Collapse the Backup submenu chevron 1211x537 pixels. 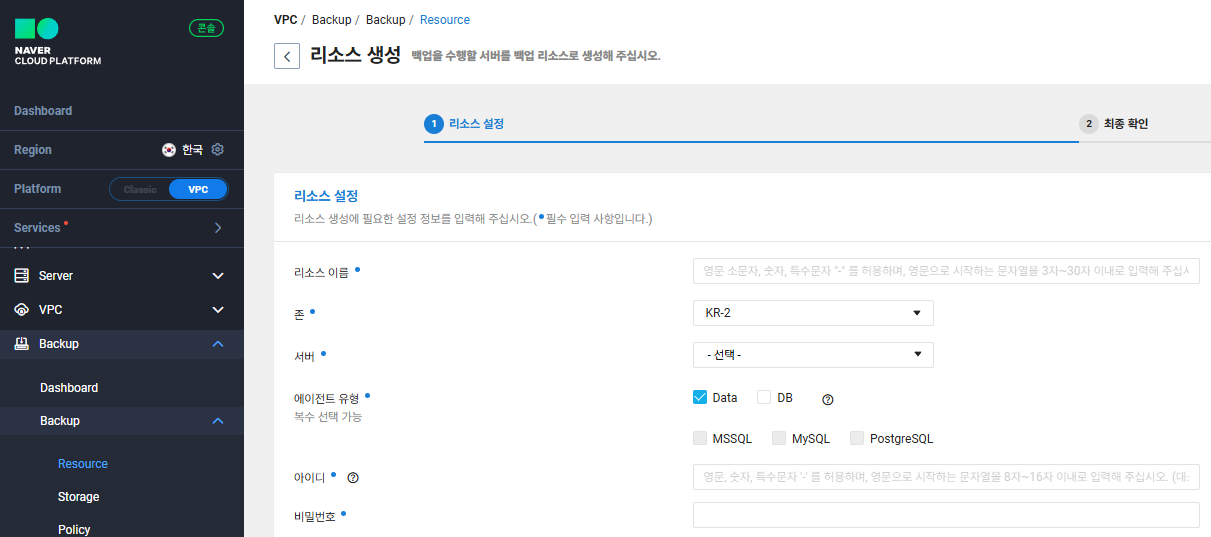[218, 421]
